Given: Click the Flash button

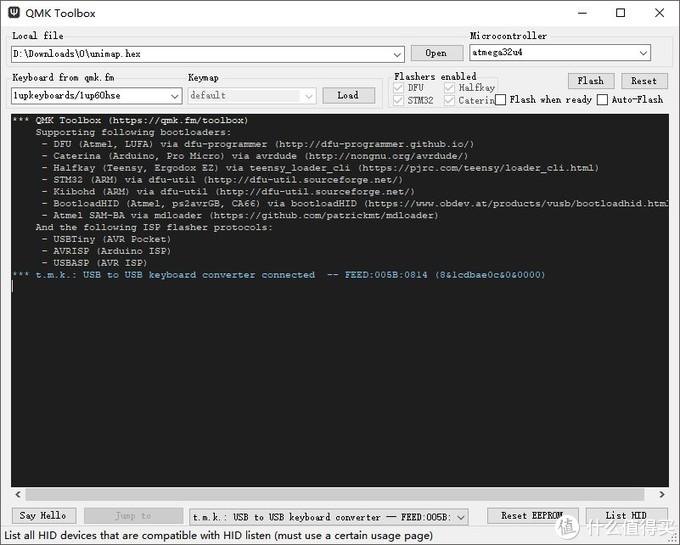Looking at the screenshot, I should pyautogui.click(x=591, y=81).
